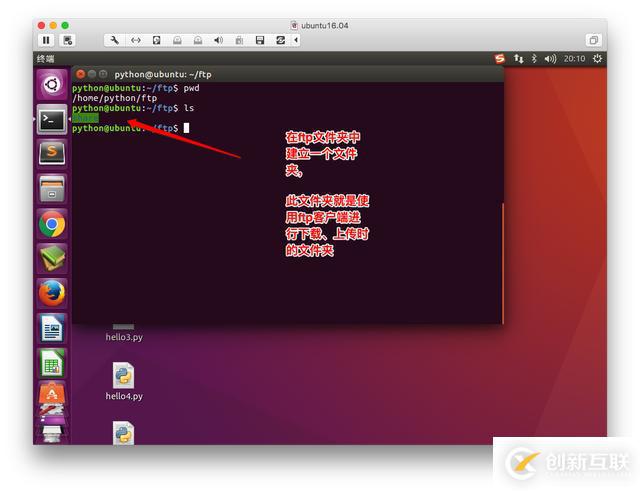Click the USB device icon in VM toolbar
Viewport: 640px width, 492px height.
click(239, 40)
